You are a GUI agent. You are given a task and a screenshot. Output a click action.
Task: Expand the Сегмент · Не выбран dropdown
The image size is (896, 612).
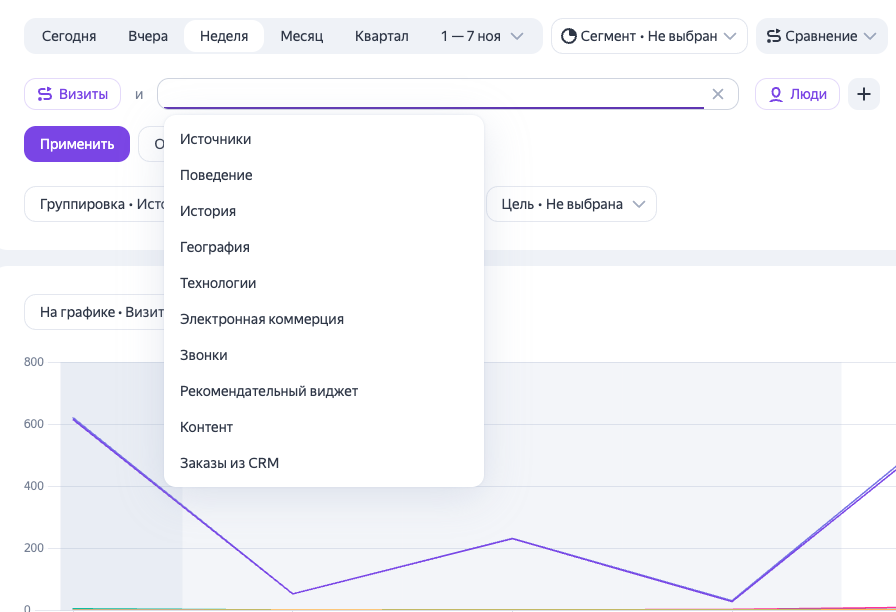coord(649,36)
